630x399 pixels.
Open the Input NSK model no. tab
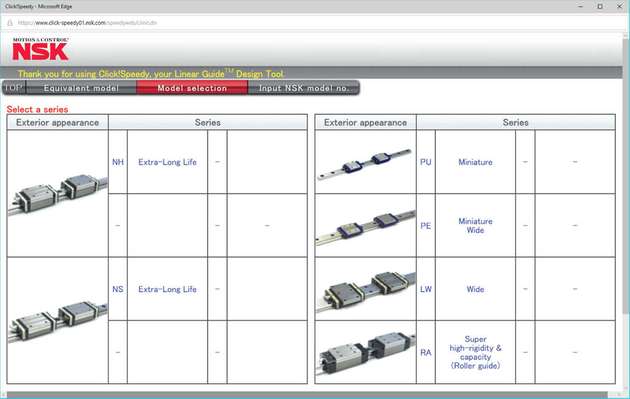coord(304,88)
